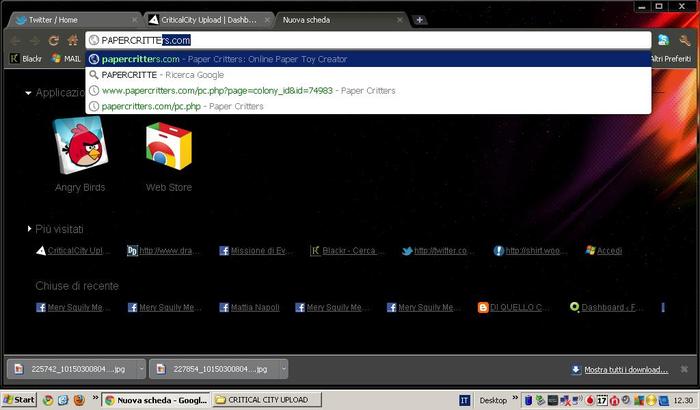Click the calendar 17 tray icon
Screen dimensions: 700x410
(602, 400)
